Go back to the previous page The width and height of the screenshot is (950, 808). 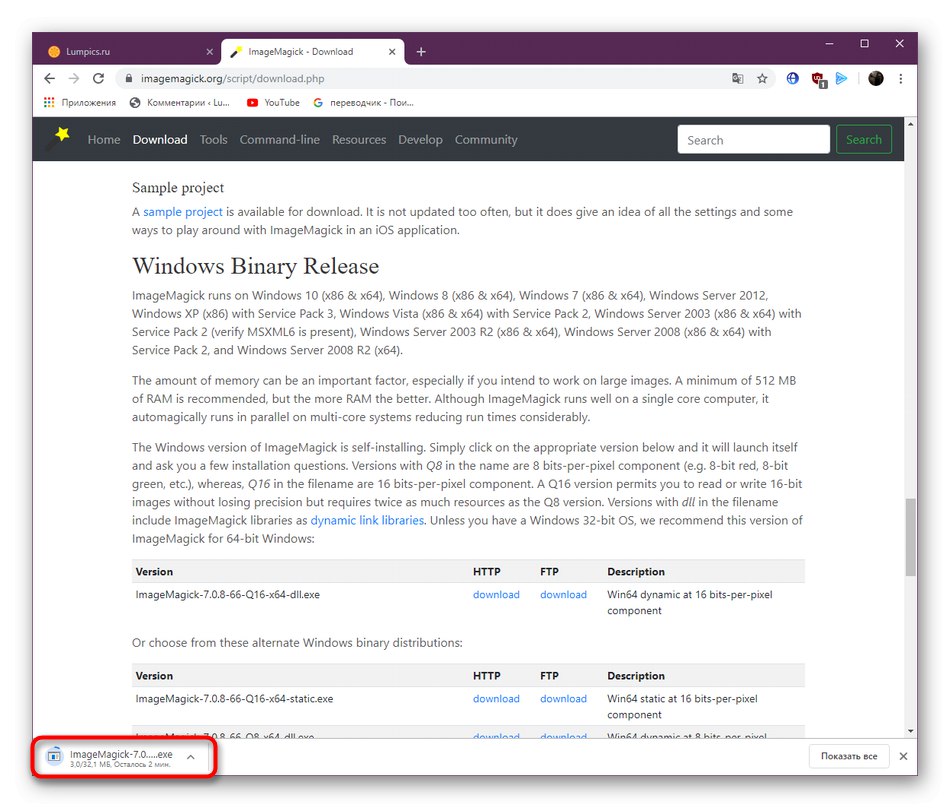coord(50,78)
